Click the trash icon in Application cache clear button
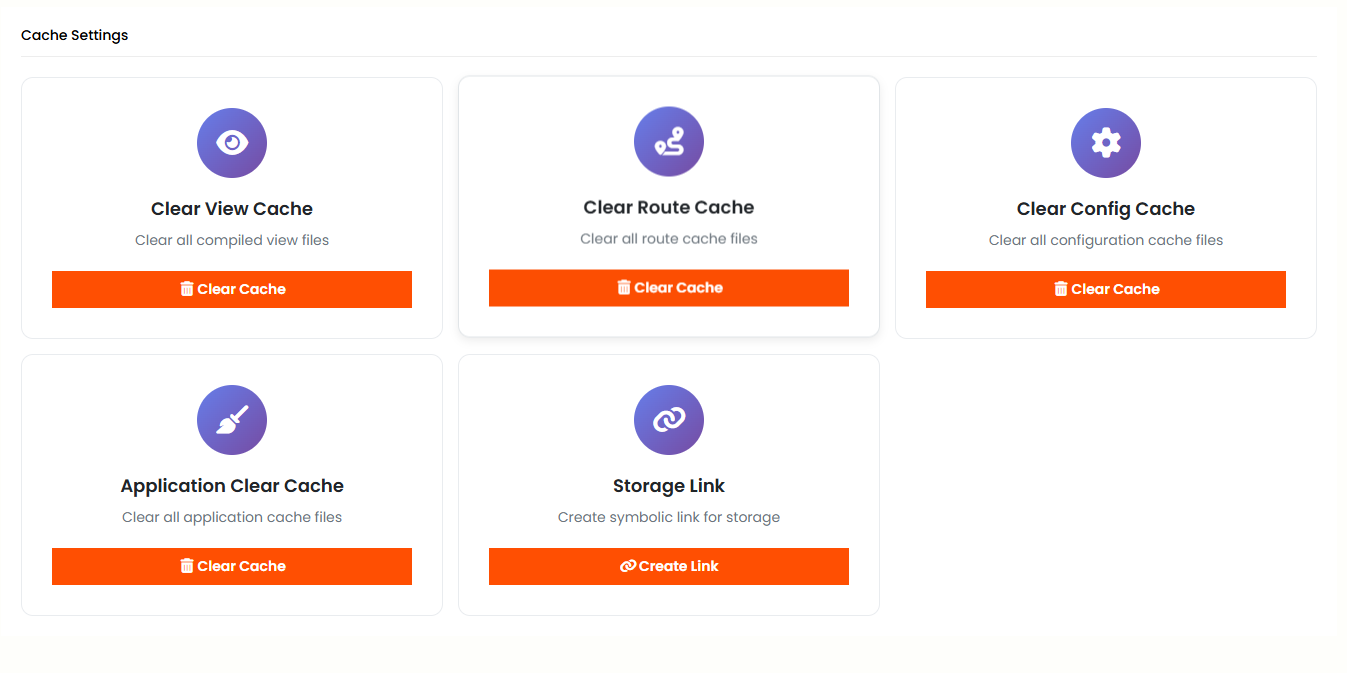Screen dimensions: 1347x673 186,566
